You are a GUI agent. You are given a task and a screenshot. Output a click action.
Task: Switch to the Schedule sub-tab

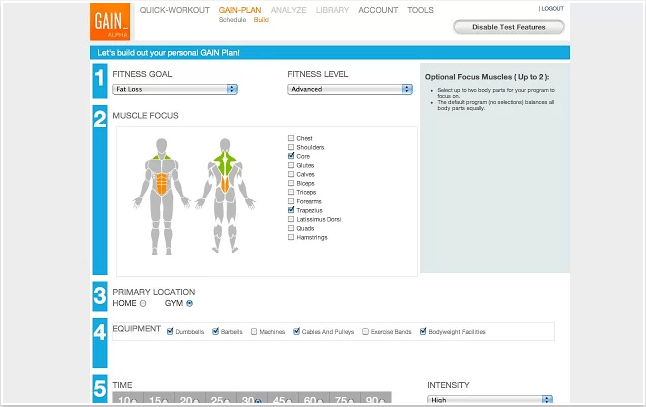click(232, 20)
